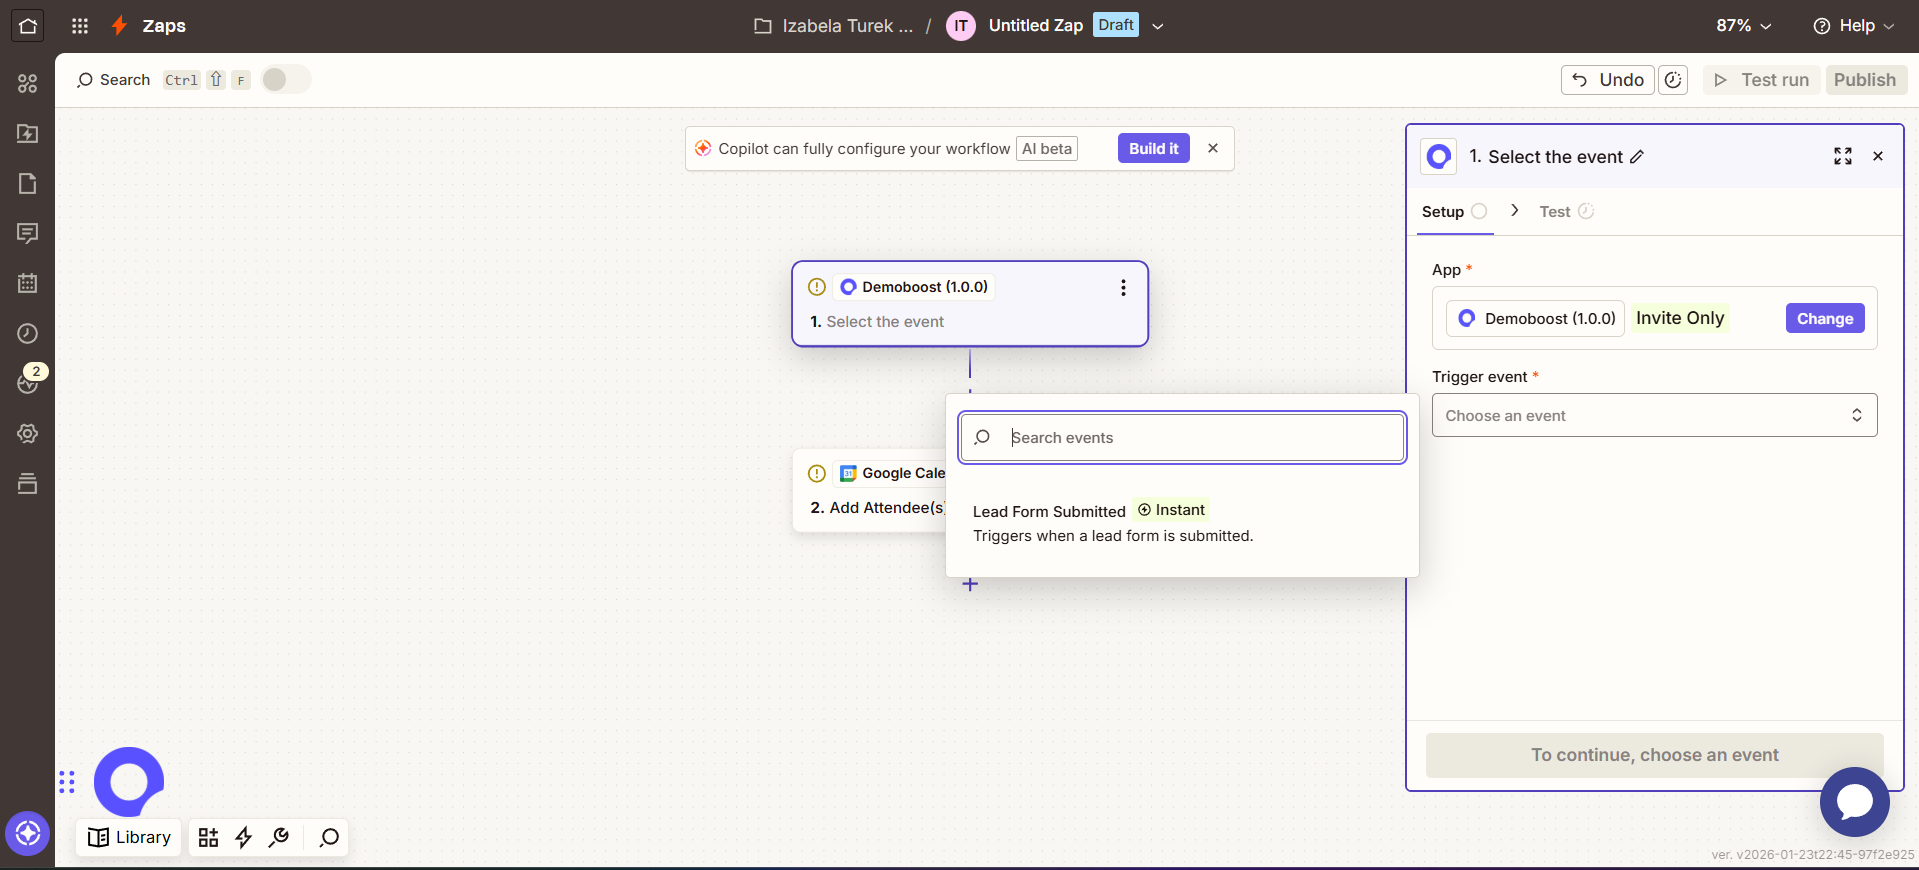Open the notes page sidebar icon
The height and width of the screenshot is (870, 1919).
tap(27, 183)
